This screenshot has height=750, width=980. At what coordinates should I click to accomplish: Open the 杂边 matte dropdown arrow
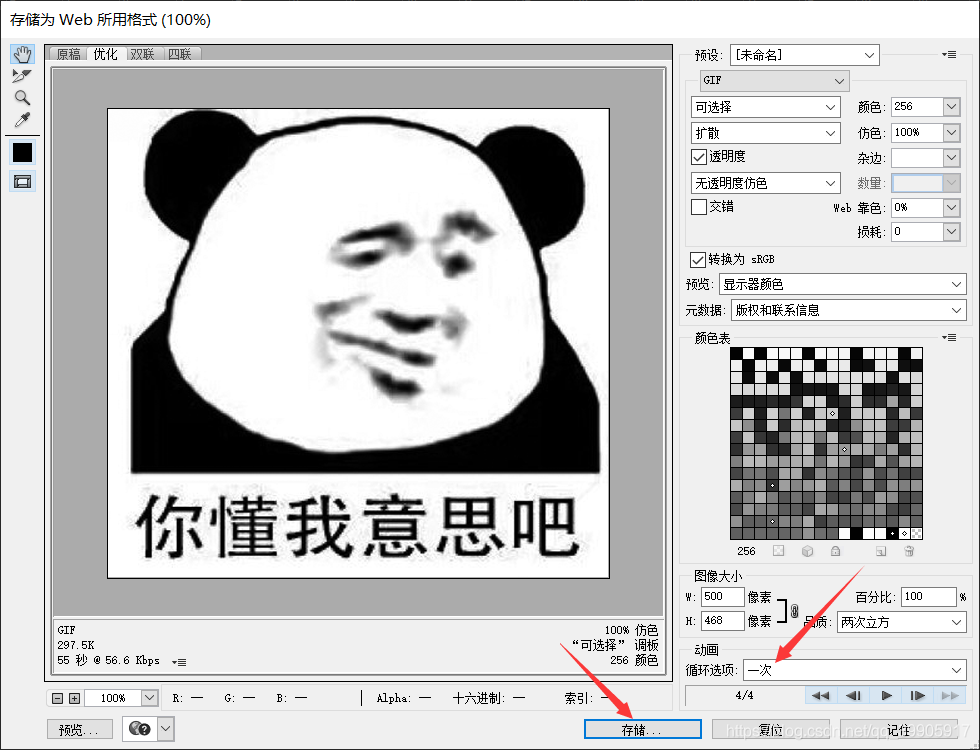coord(951,158)
